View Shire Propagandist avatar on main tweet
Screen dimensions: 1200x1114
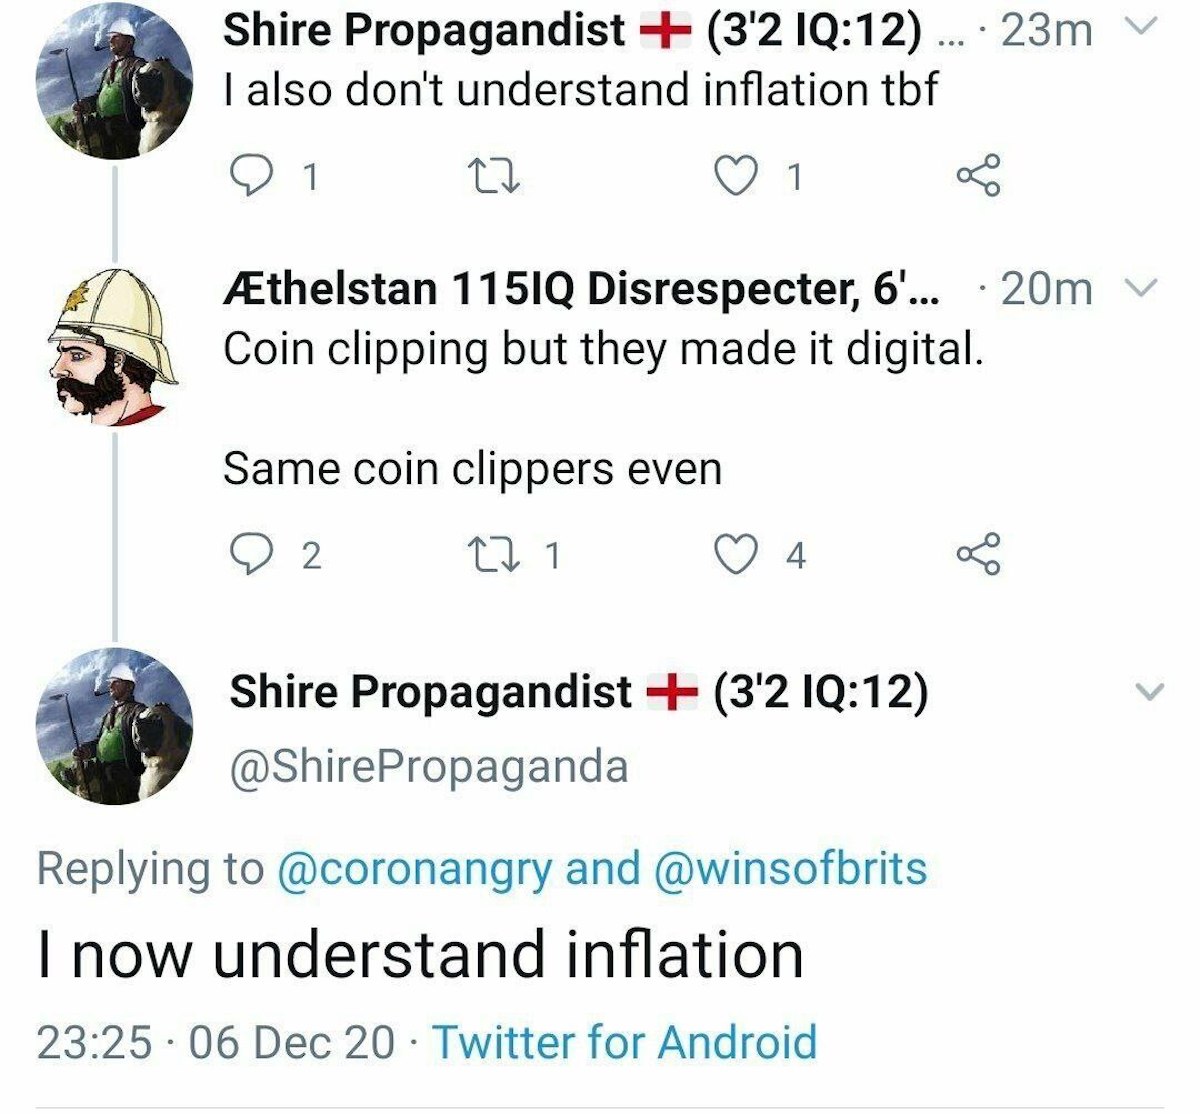point(113,727)
